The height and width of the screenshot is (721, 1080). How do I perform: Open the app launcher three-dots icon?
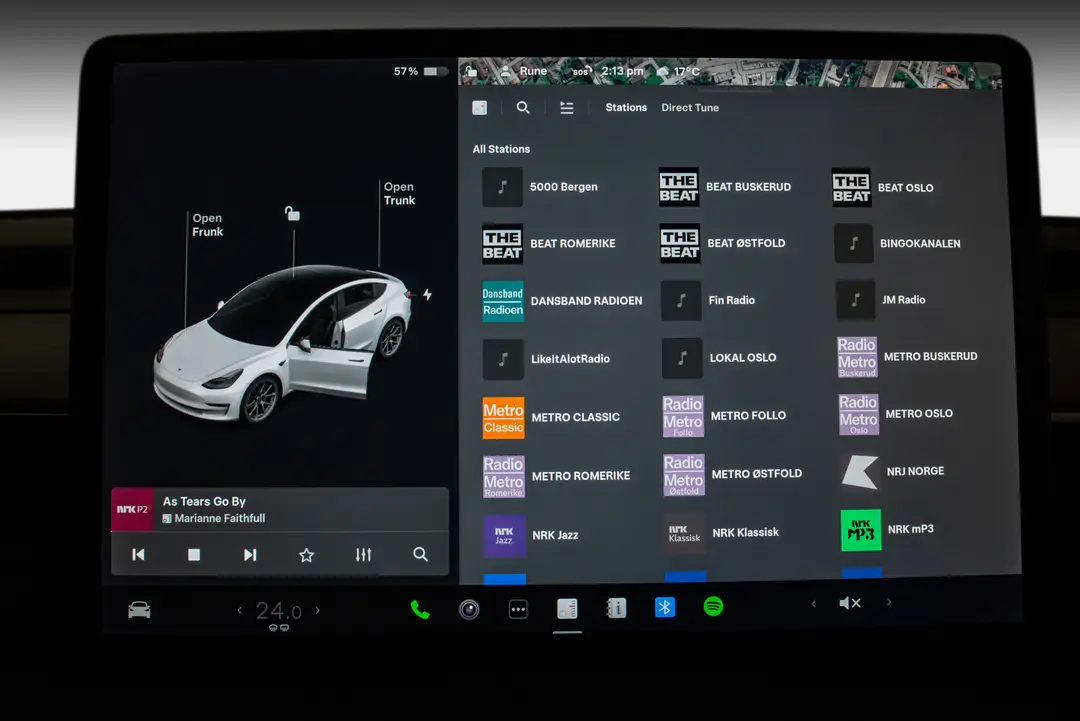point(518,608)
